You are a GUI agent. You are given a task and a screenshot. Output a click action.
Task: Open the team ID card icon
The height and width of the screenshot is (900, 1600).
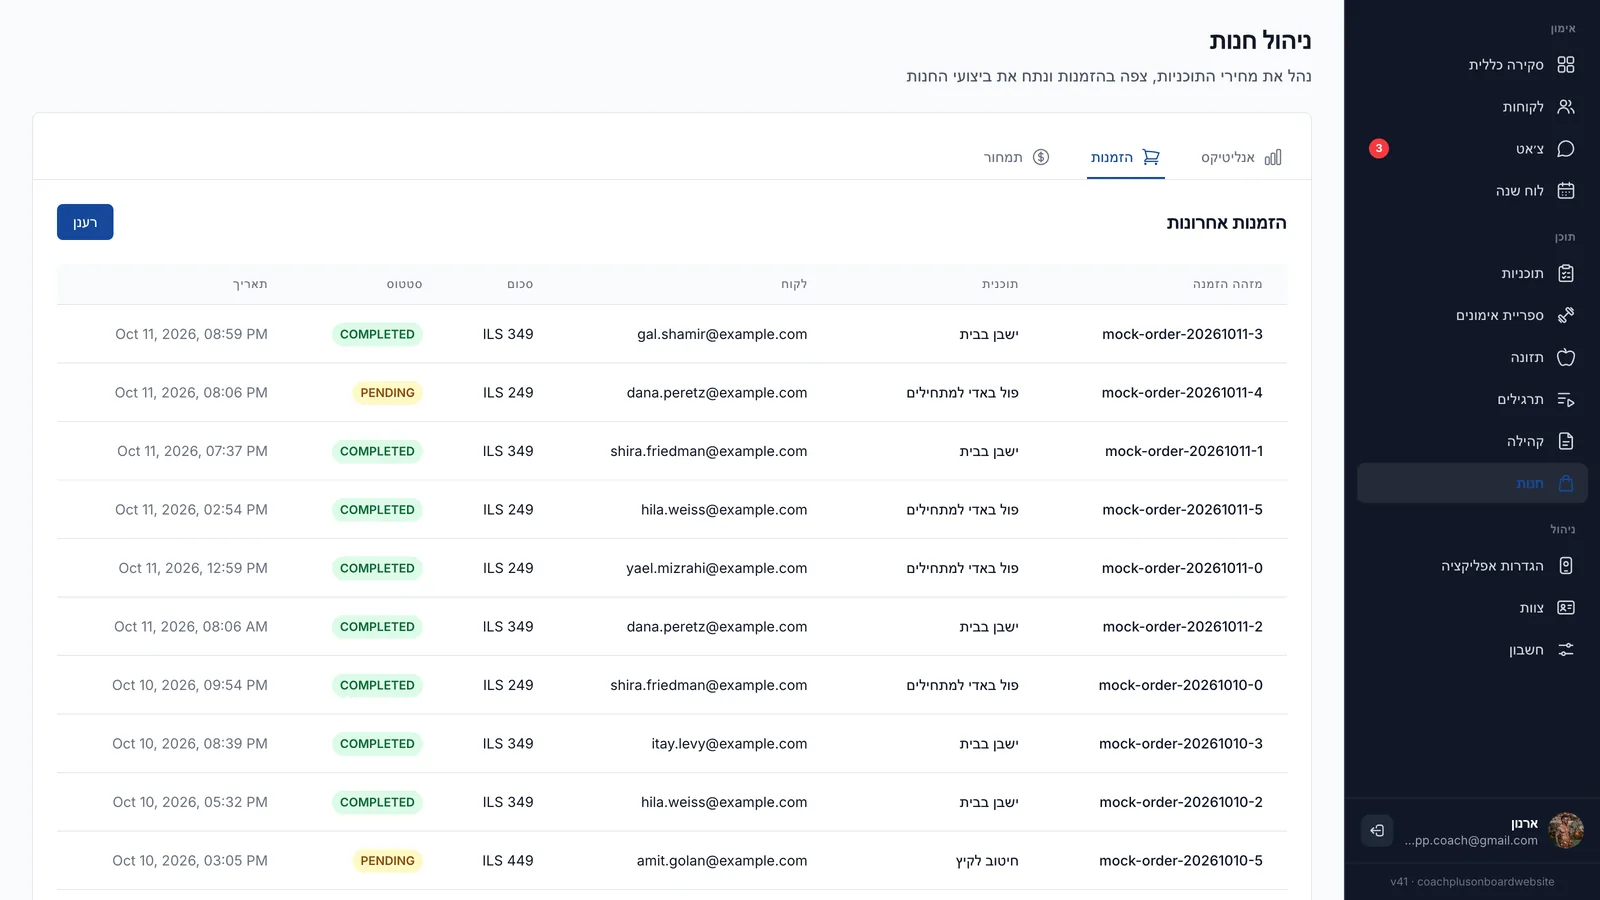pos(1566,608)
